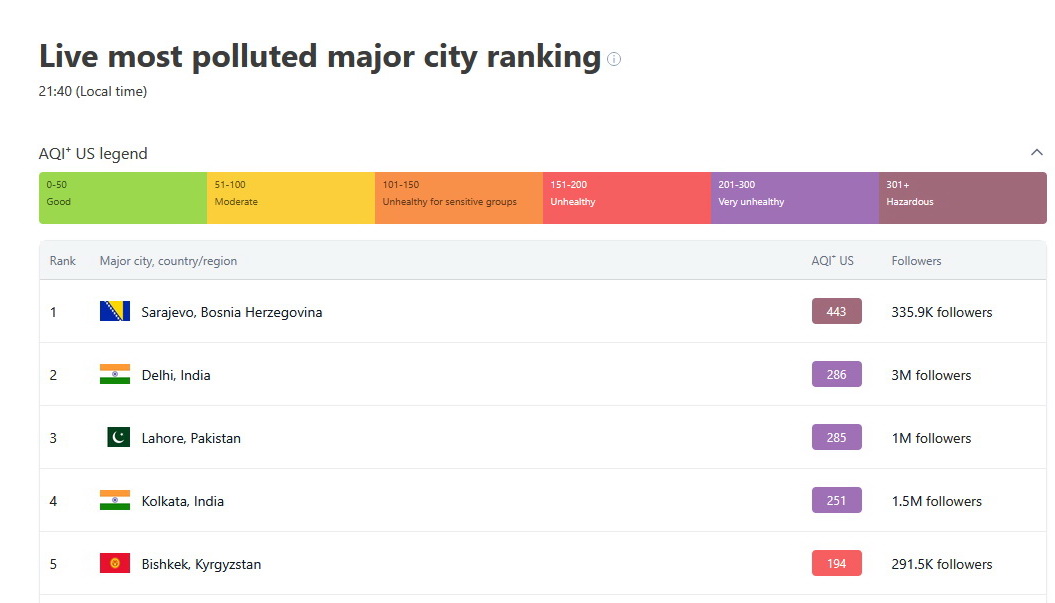Viewport: 1055px width, 603px height.
Task: Click the green Good 0-50 legend swatch
Action: (x=123, y=198)
